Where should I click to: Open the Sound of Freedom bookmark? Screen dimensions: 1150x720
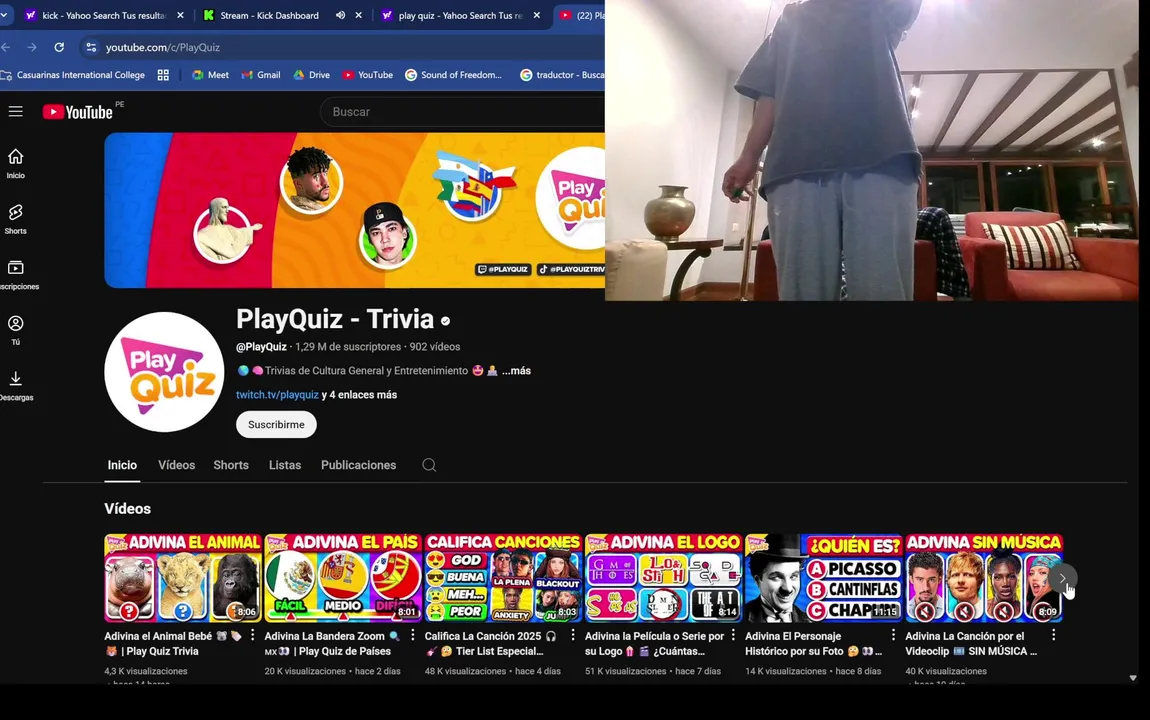pyautogui.click(x=454, y=75)
